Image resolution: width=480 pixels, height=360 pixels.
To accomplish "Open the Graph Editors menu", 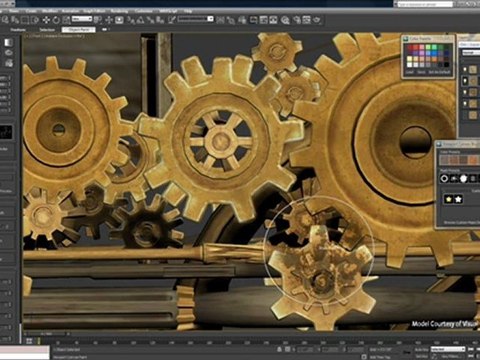I will coord(95,11).
